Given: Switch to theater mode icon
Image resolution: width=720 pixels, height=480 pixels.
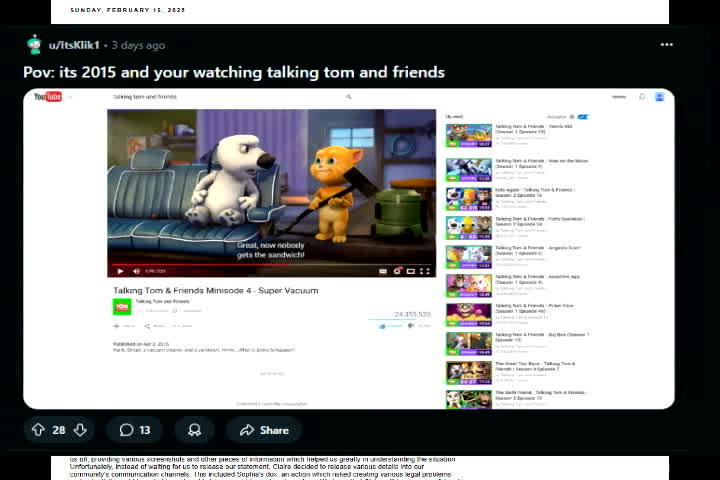Looking at the screenshot, I should click(411, 271).
